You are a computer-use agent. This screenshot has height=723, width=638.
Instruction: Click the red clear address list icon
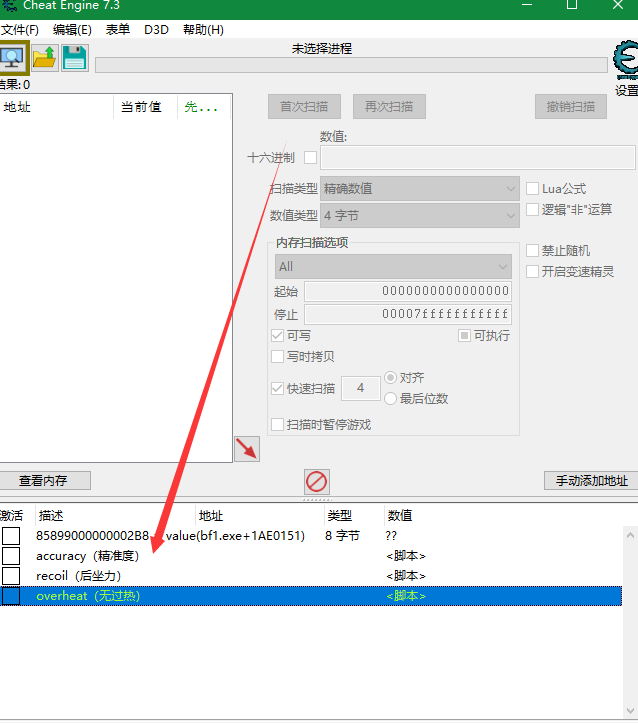(317, 482)
